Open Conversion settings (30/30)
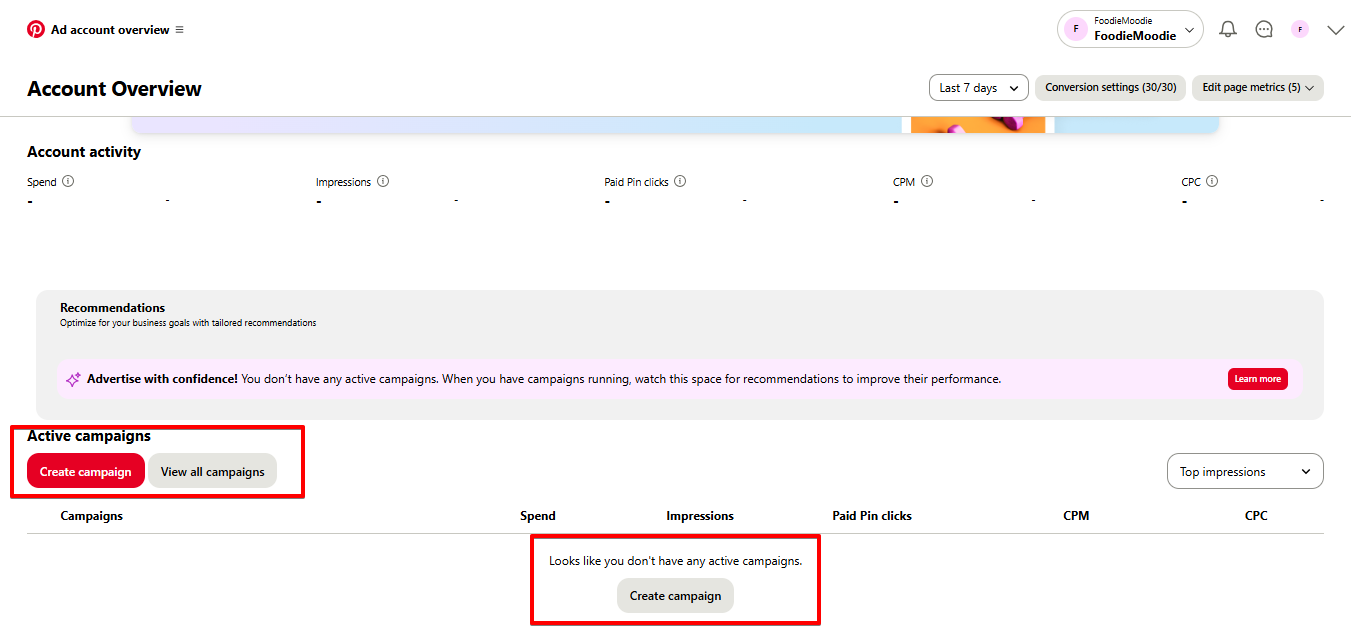This screenshot has width=1351, height=638. click(x=1110, y=88)
